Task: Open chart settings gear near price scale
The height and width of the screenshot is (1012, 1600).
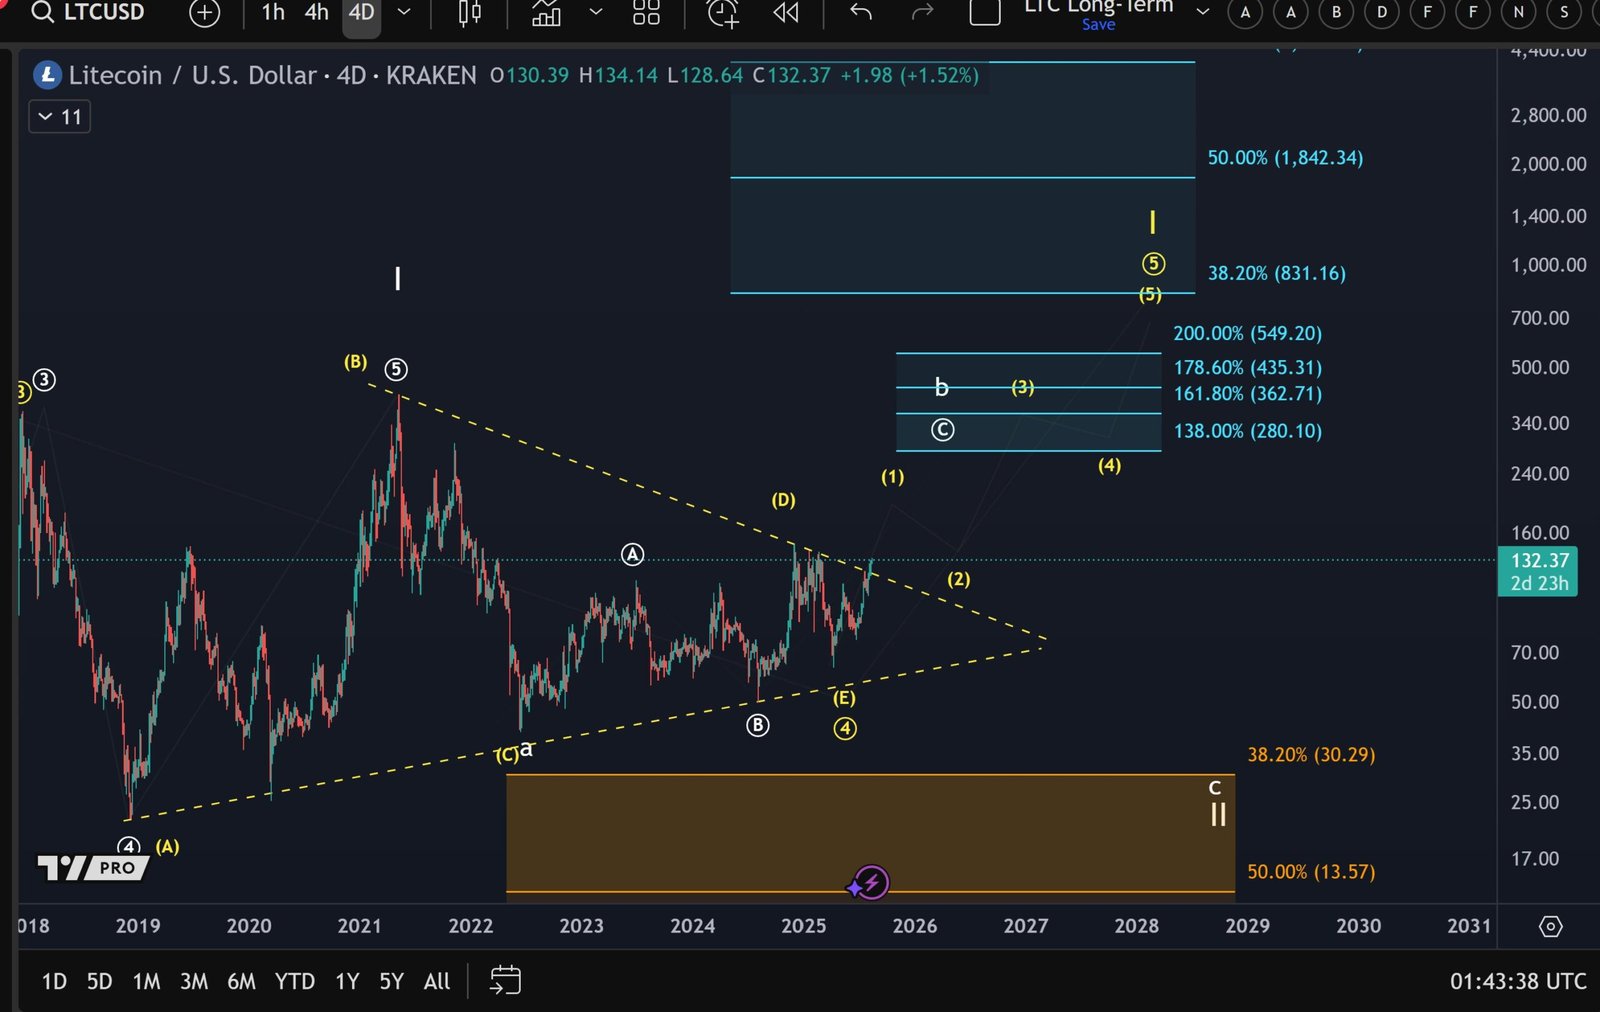Action: pyautogui.click(x=1549, y=927)
